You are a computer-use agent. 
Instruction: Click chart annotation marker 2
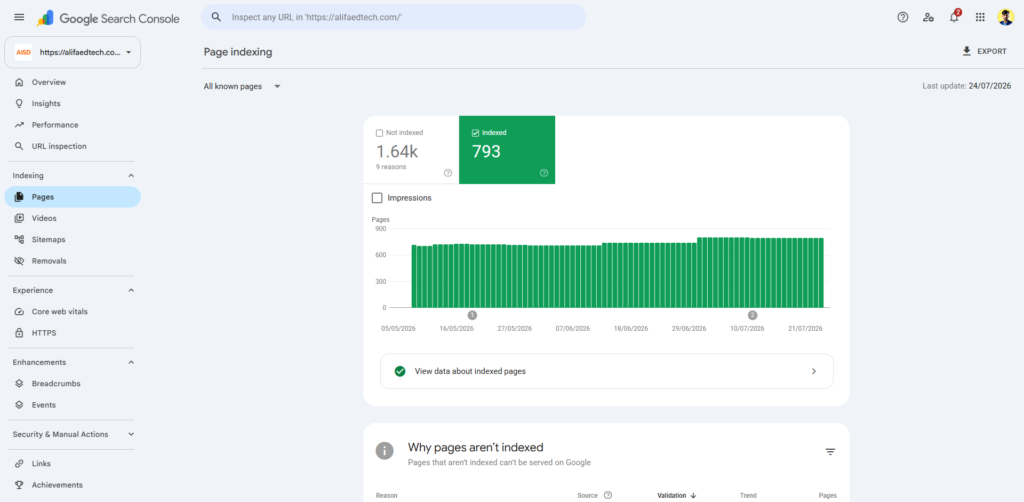tap(752, 315)
